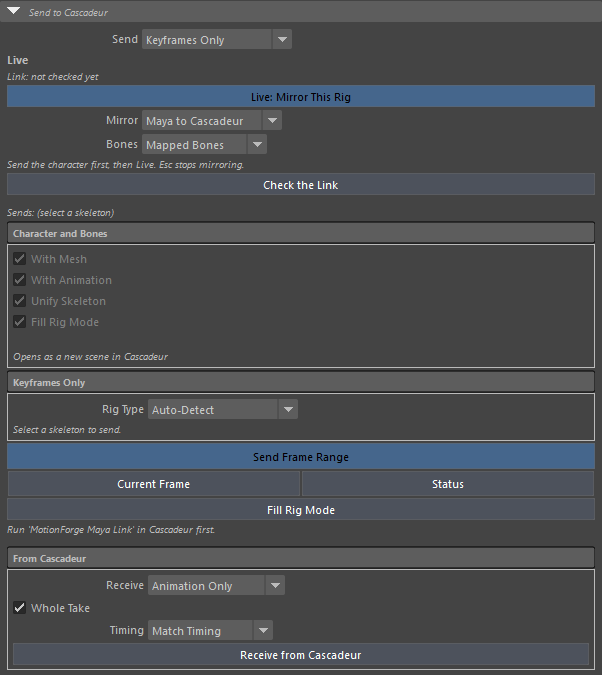Click the From Cascadeur section header
The height and width of the screenshot is (675, 602).
click(301, 558)
